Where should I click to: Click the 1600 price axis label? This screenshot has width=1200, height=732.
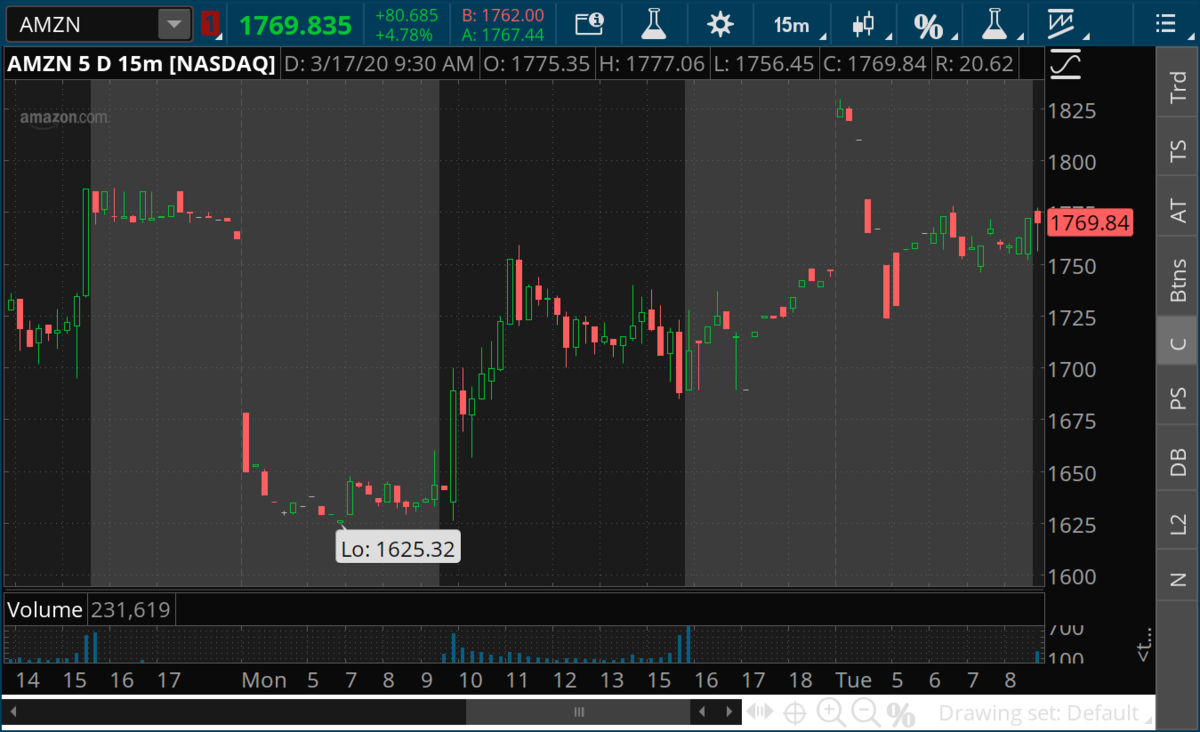[x=1071, y=576]
